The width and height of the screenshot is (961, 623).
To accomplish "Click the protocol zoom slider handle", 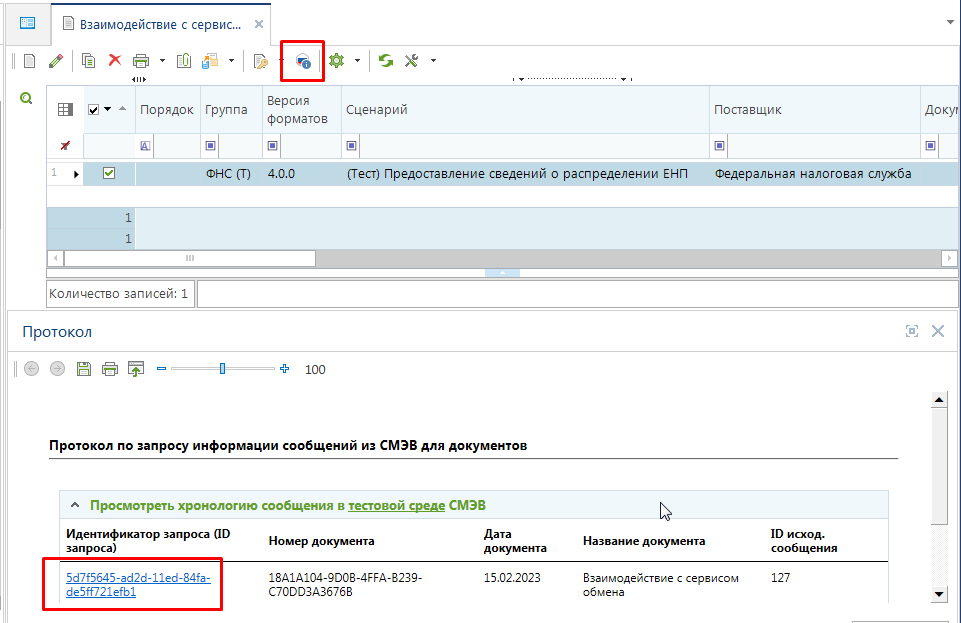I will pos(222,369).
